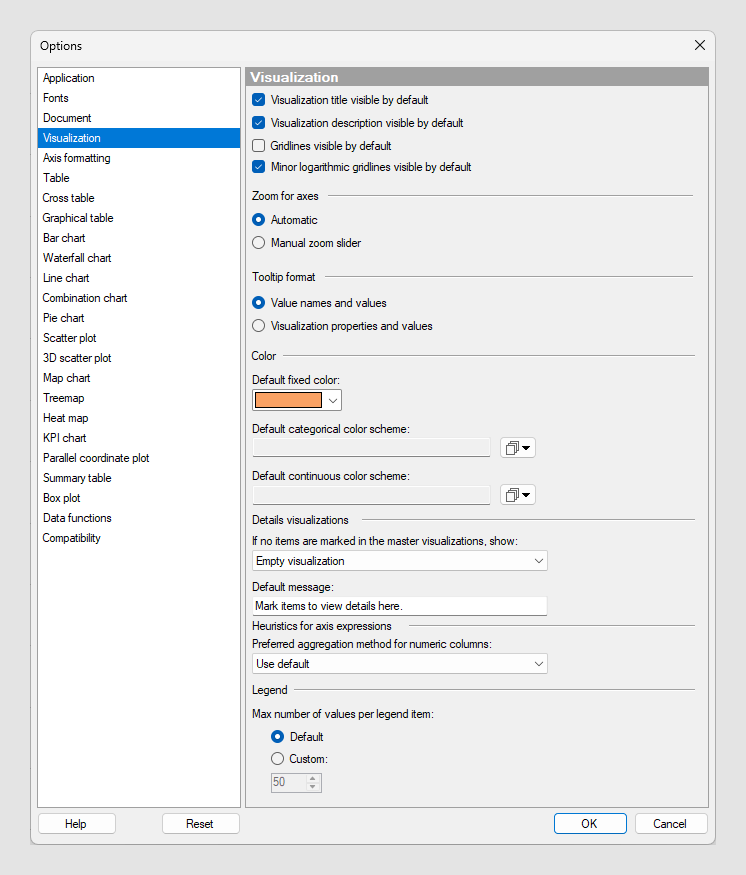746x875 pixels.
Task: Open Waterfall chart options
Action: click(139, 258)
